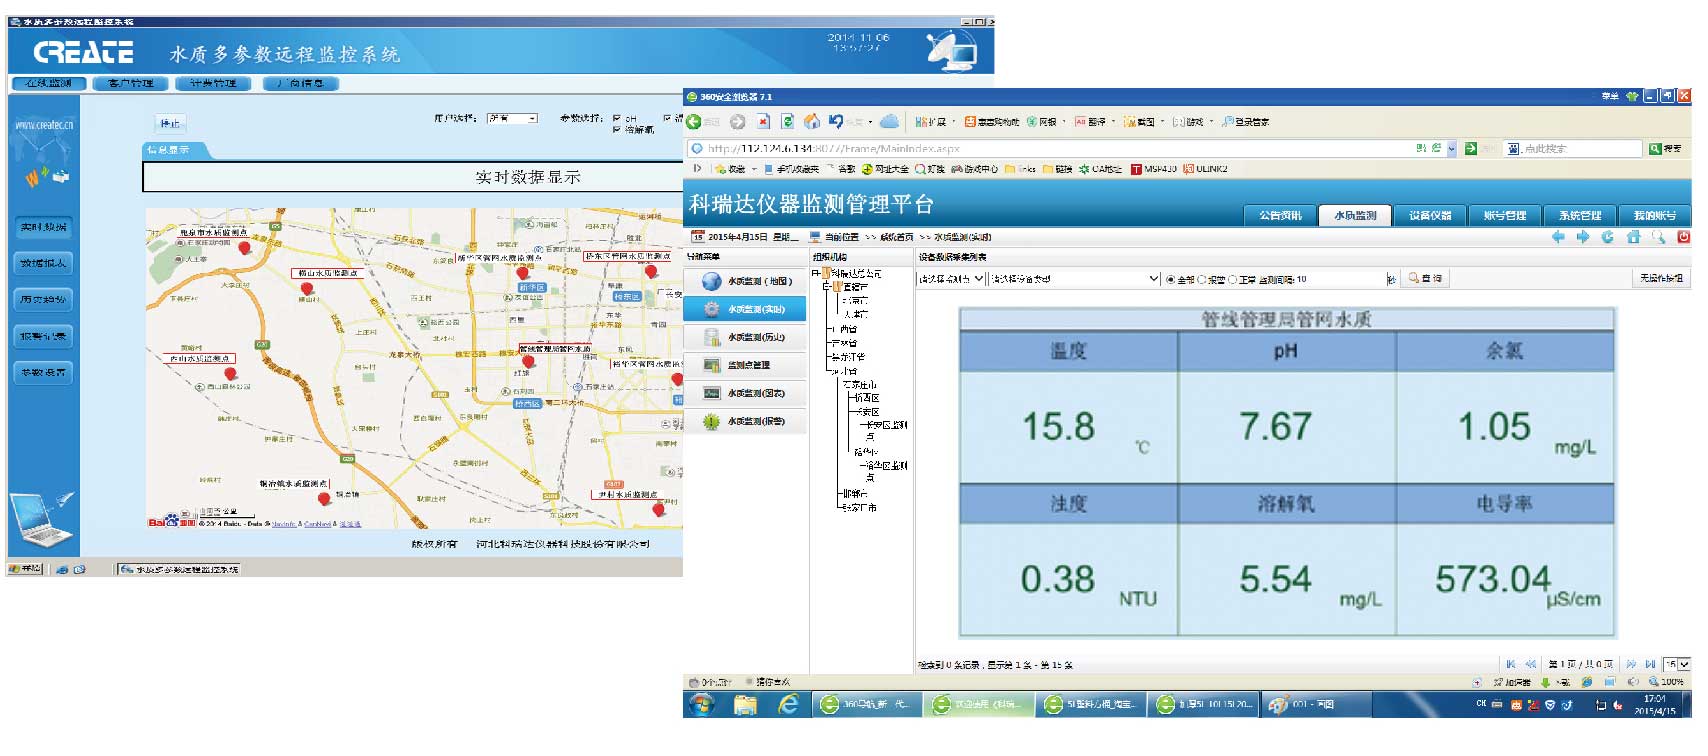Click the 搜索 button beside the search box
This screenshot has height=756, width=1708.
tap(1666, 148)
